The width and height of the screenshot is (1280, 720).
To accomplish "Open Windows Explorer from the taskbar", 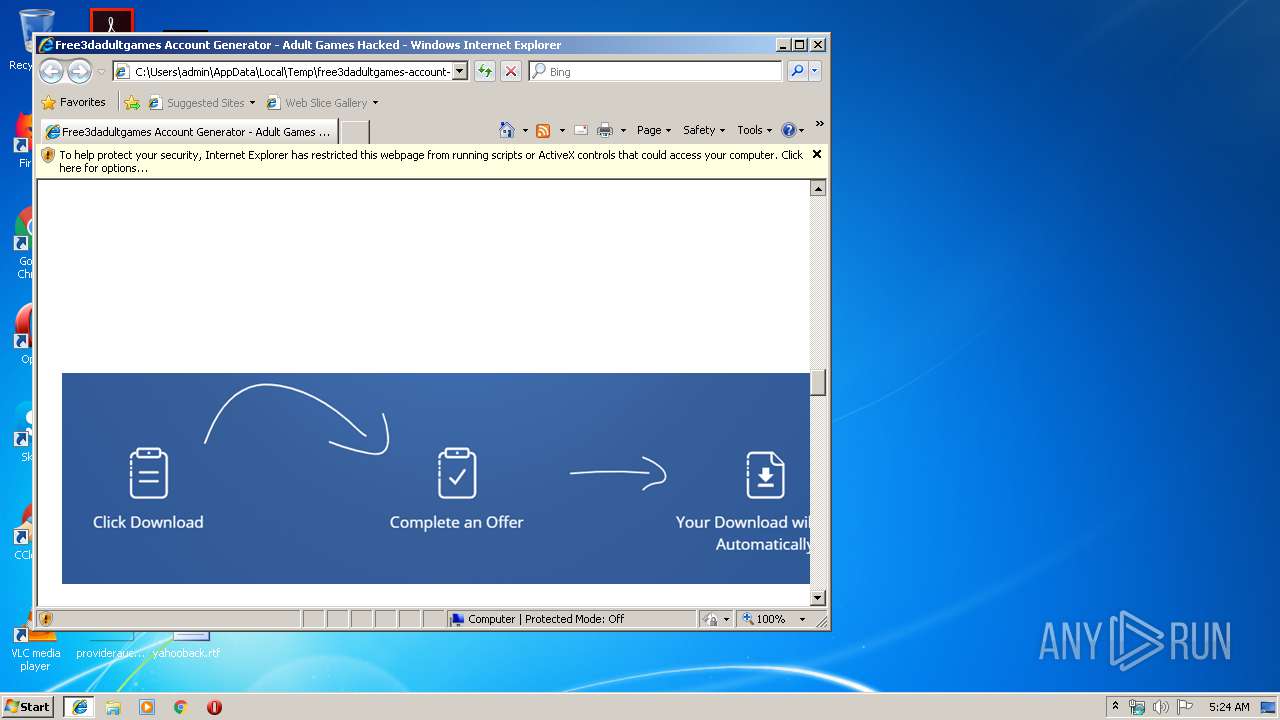I will tap(113, 707).
